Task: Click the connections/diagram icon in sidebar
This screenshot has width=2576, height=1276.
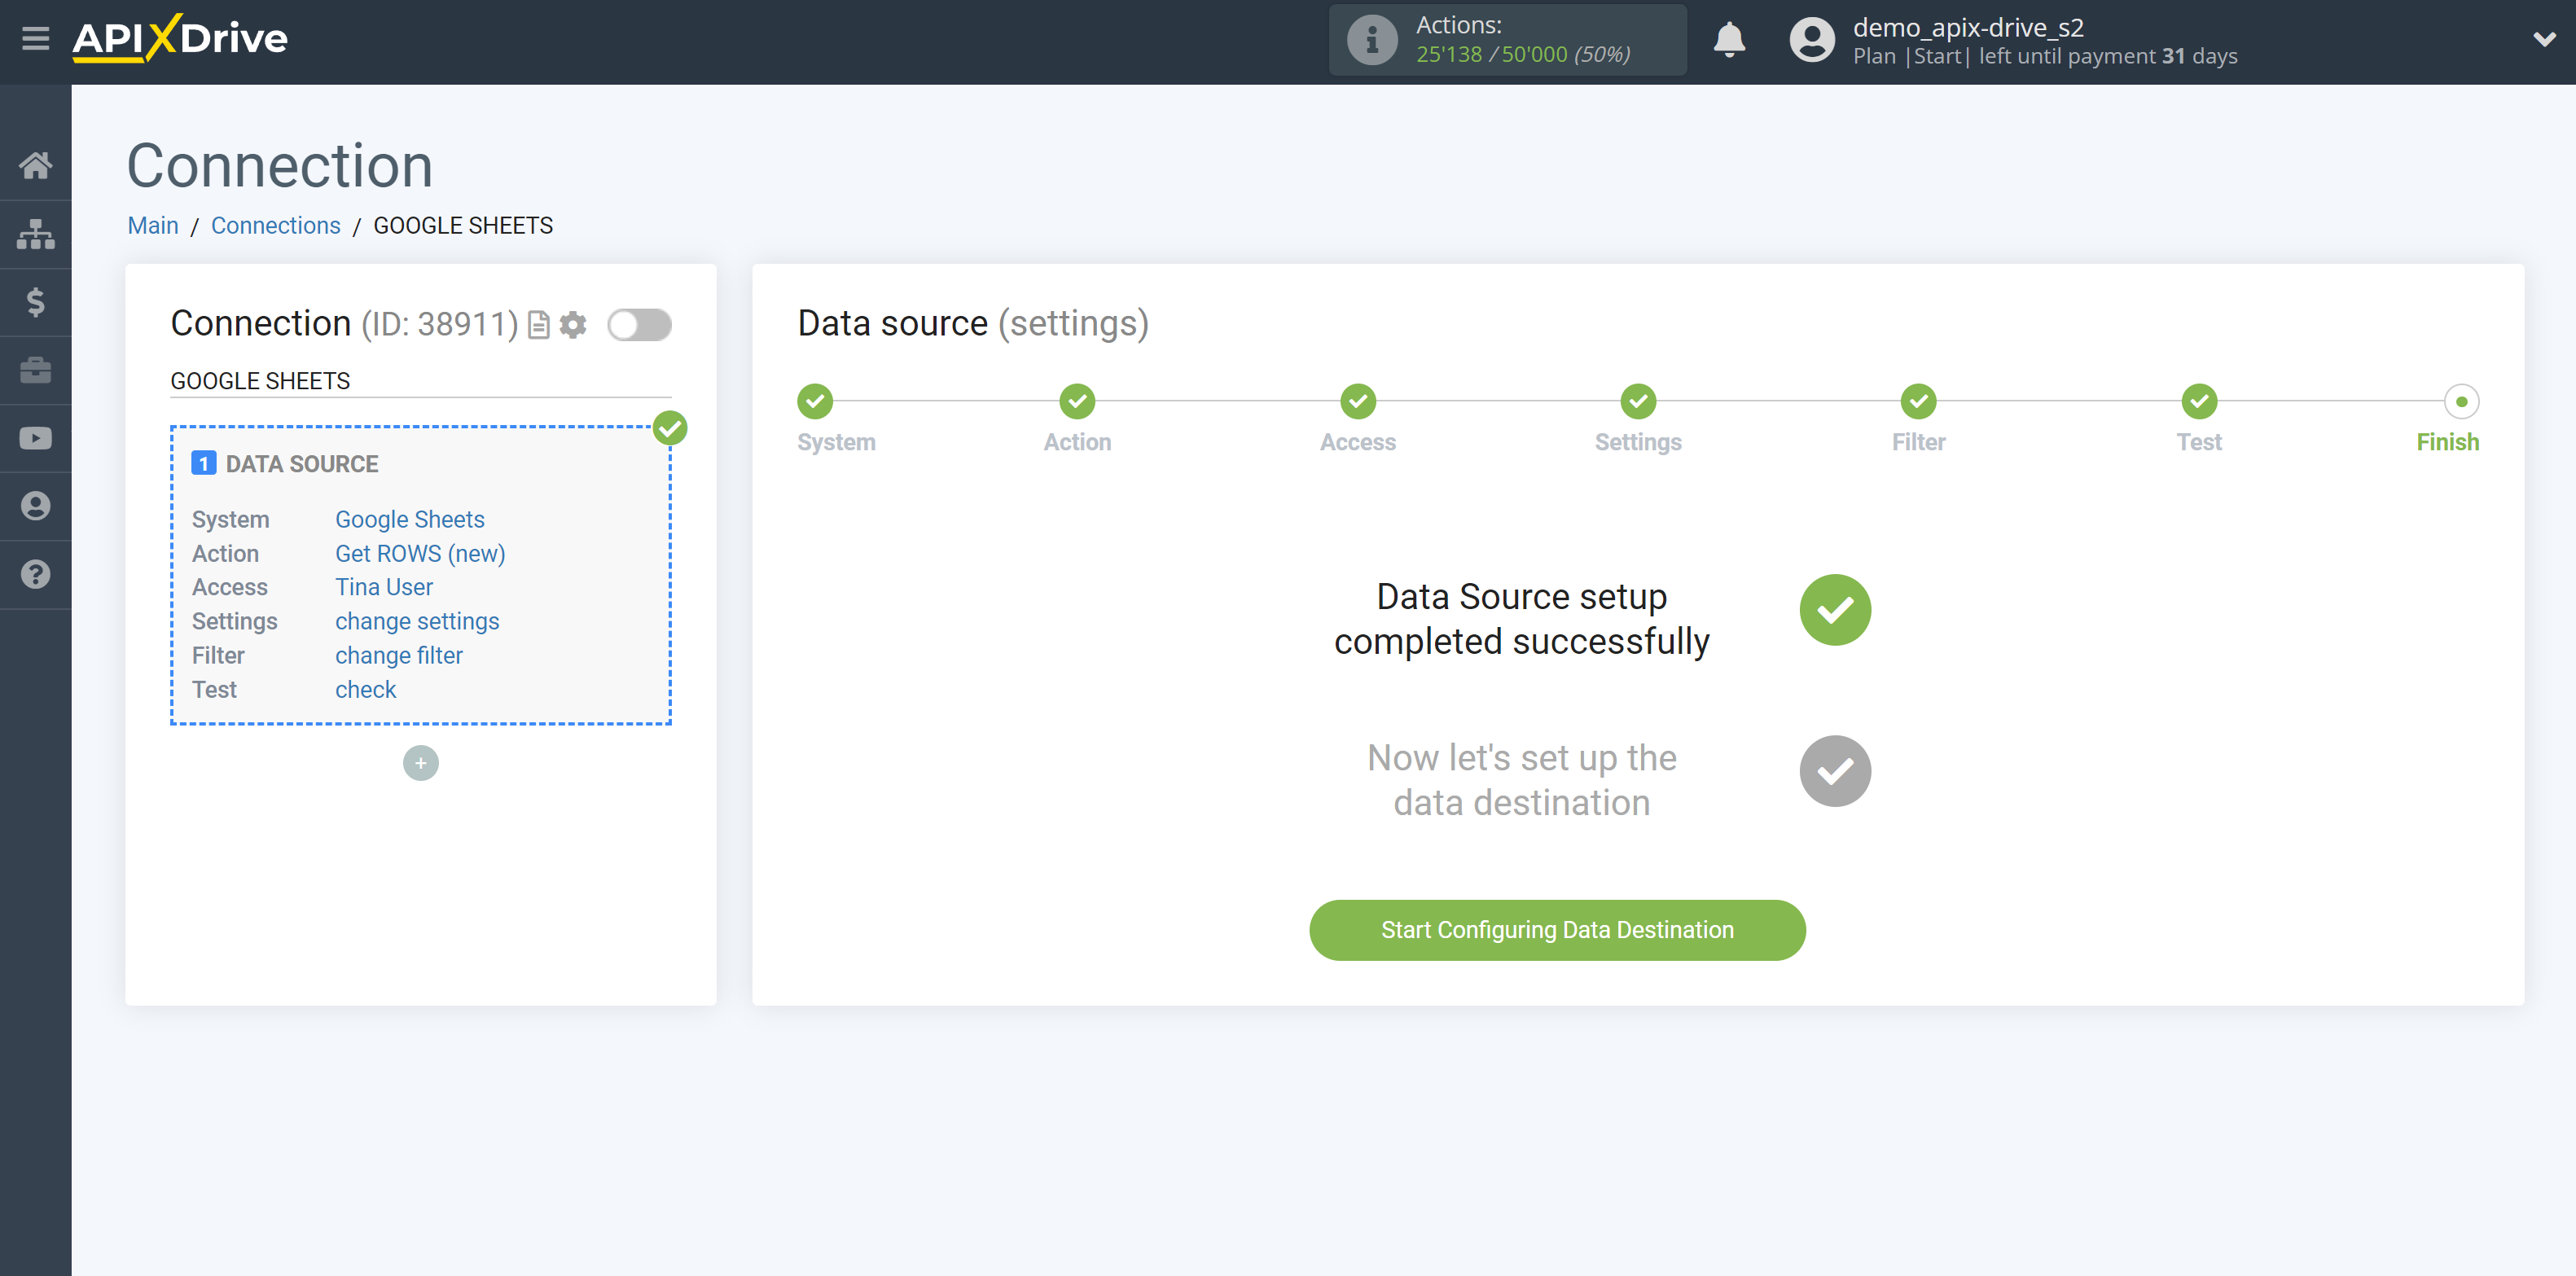Action: 36,233
